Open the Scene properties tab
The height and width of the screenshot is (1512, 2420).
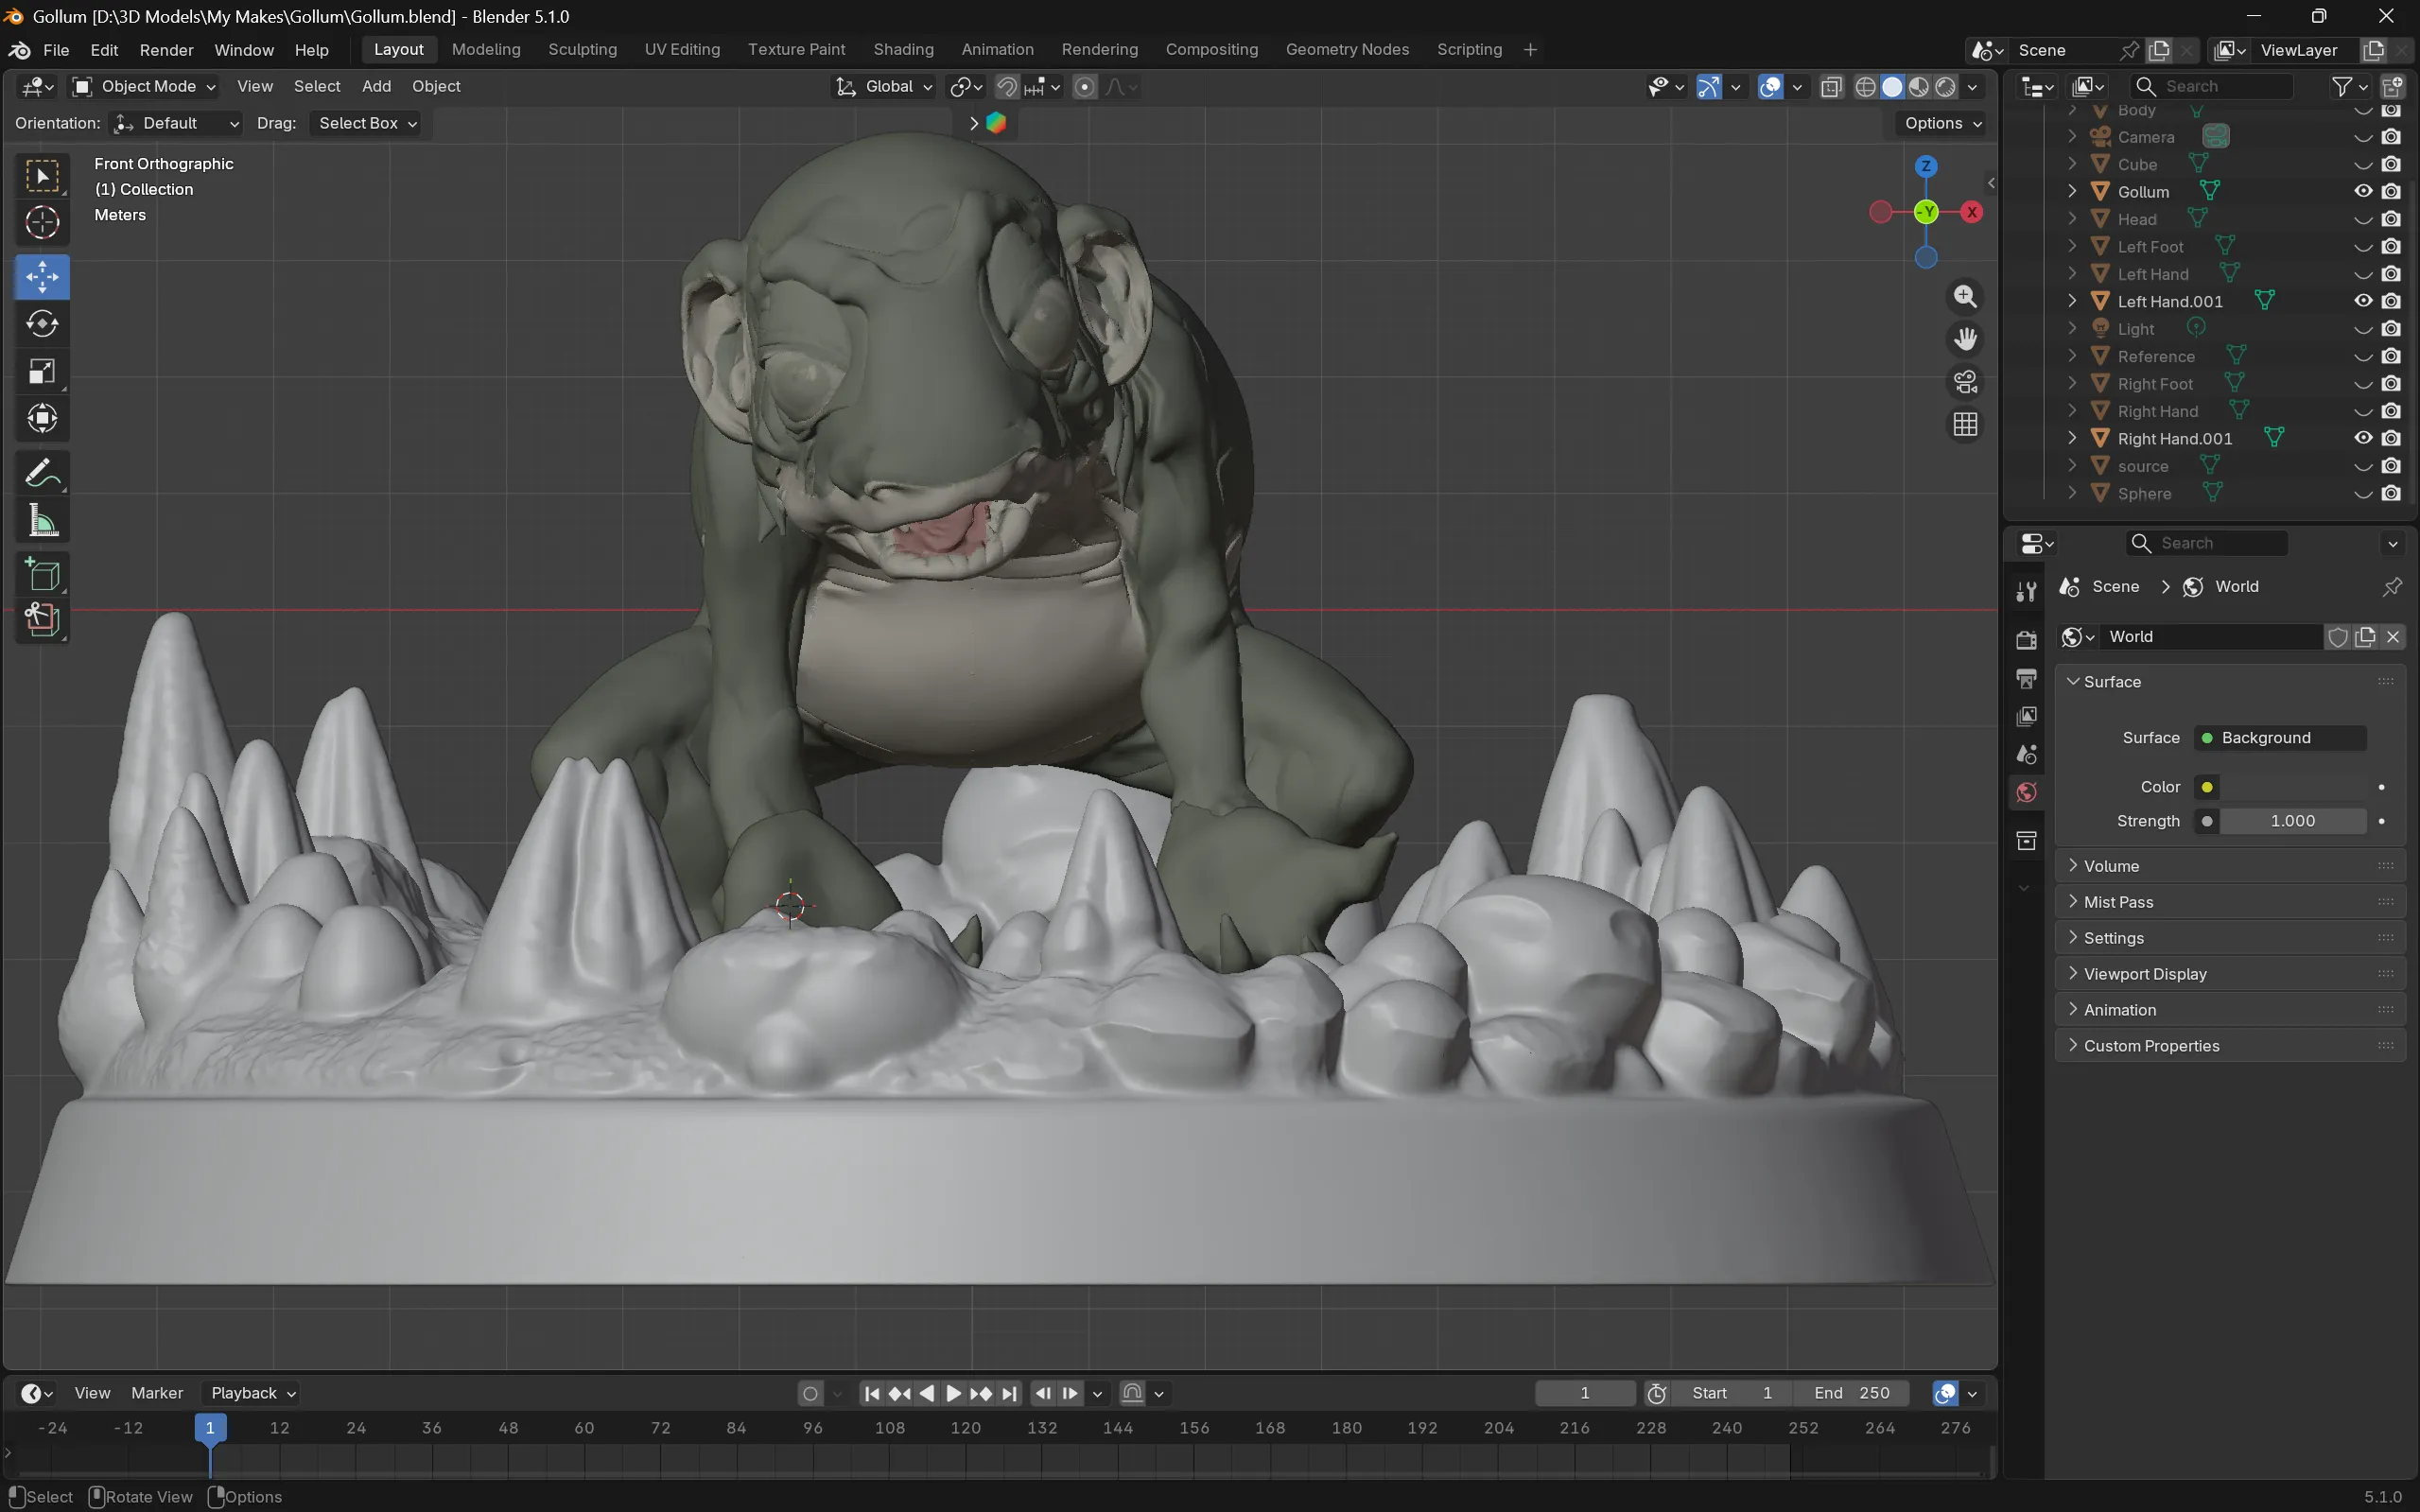(x=2026, y=754)
